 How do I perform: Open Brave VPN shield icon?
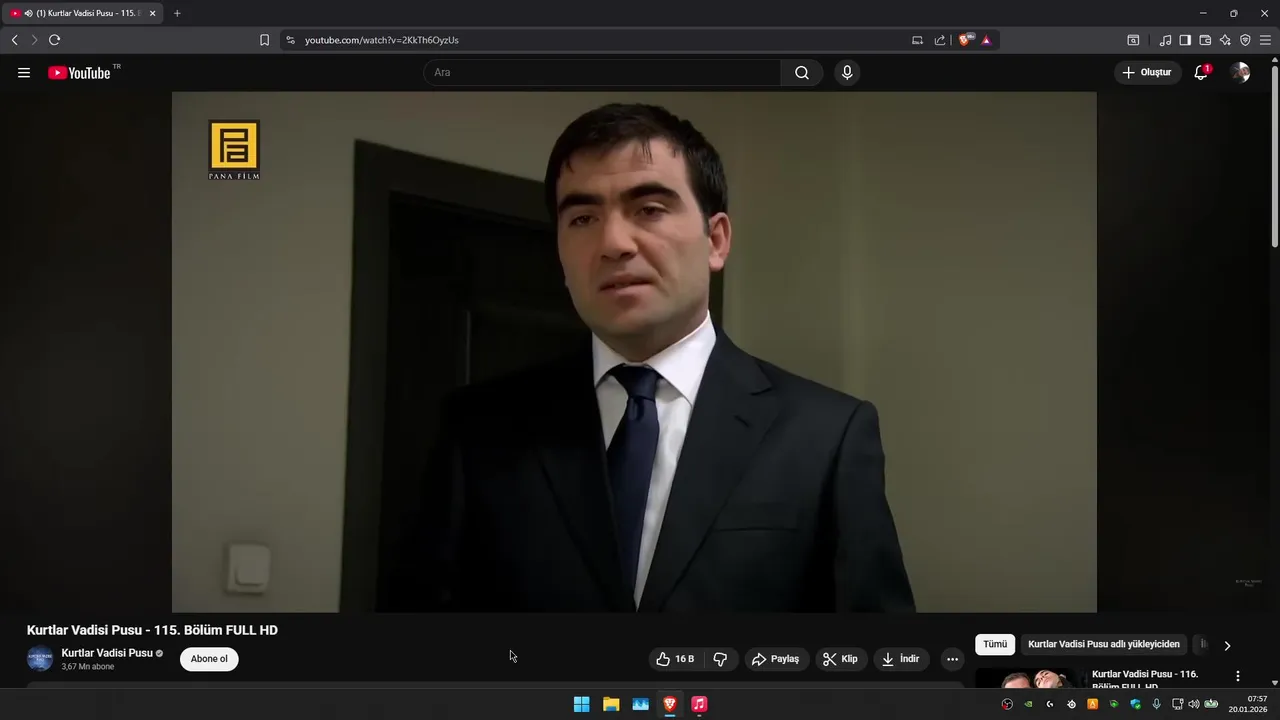coord(1245,40)
